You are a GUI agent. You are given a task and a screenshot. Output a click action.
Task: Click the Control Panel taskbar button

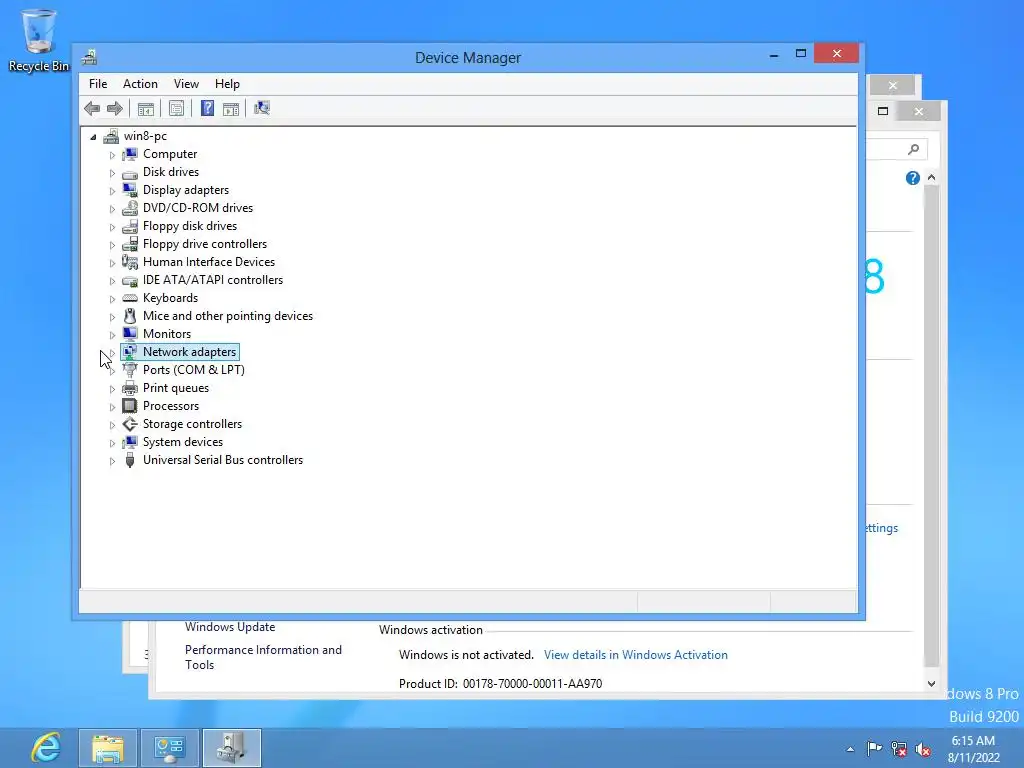[x=170, y=748]
